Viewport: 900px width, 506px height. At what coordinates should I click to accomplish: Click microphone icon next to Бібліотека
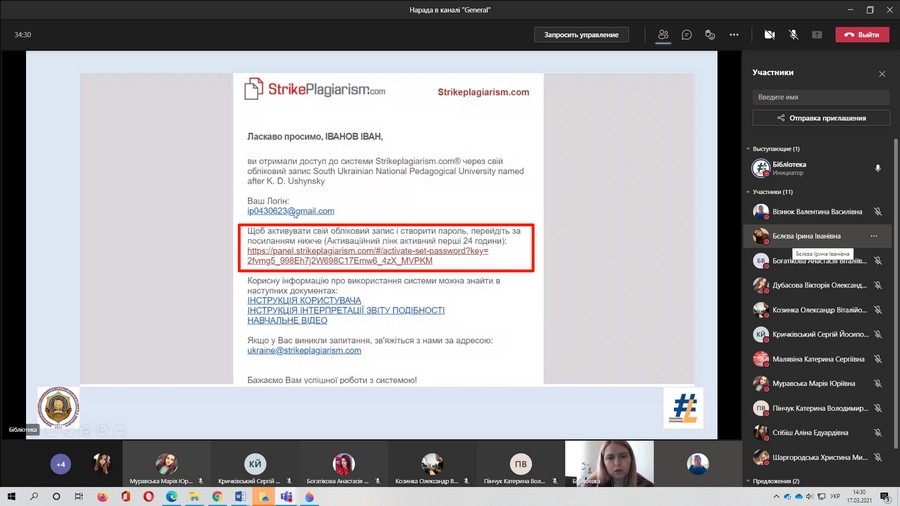pos(877,168)
